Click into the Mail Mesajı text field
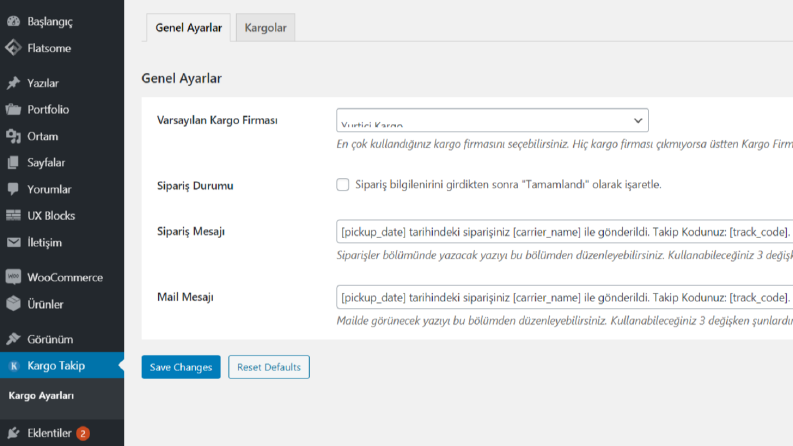 pyautogui.click(x=564, y=297)
